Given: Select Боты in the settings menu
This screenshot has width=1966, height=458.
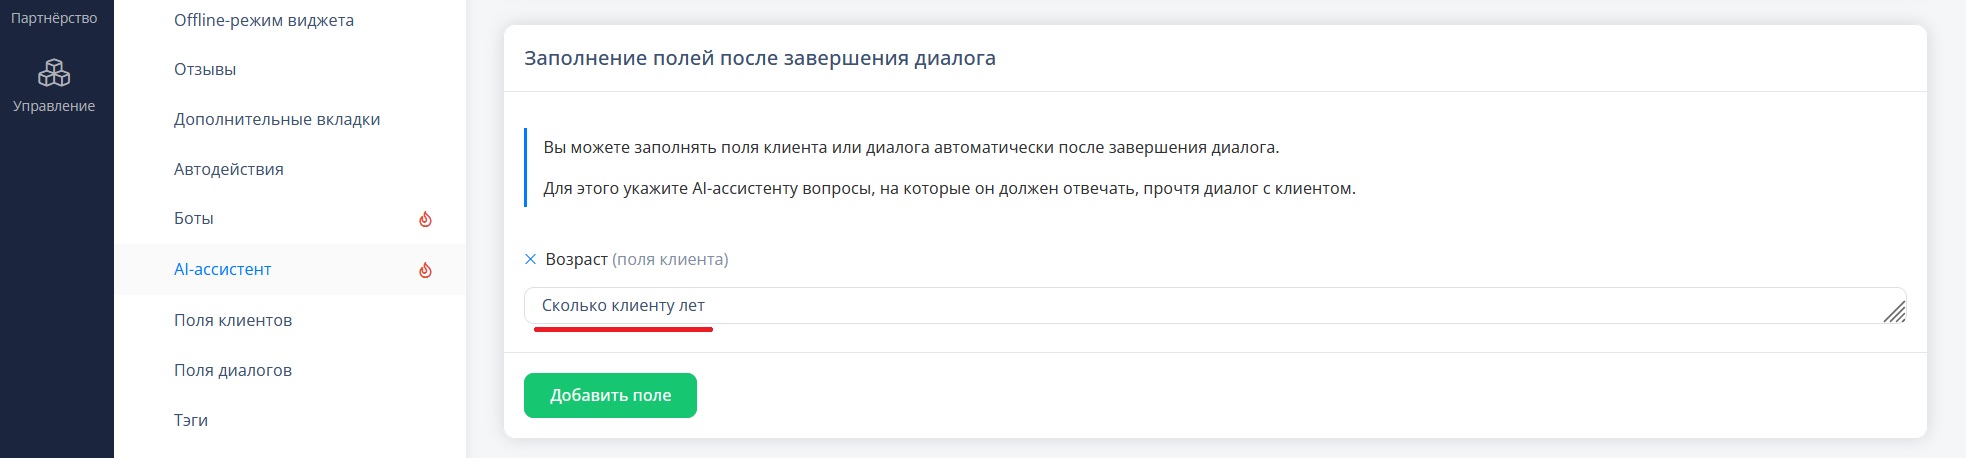Looking at the screenshot, I should tap(194, 218).
